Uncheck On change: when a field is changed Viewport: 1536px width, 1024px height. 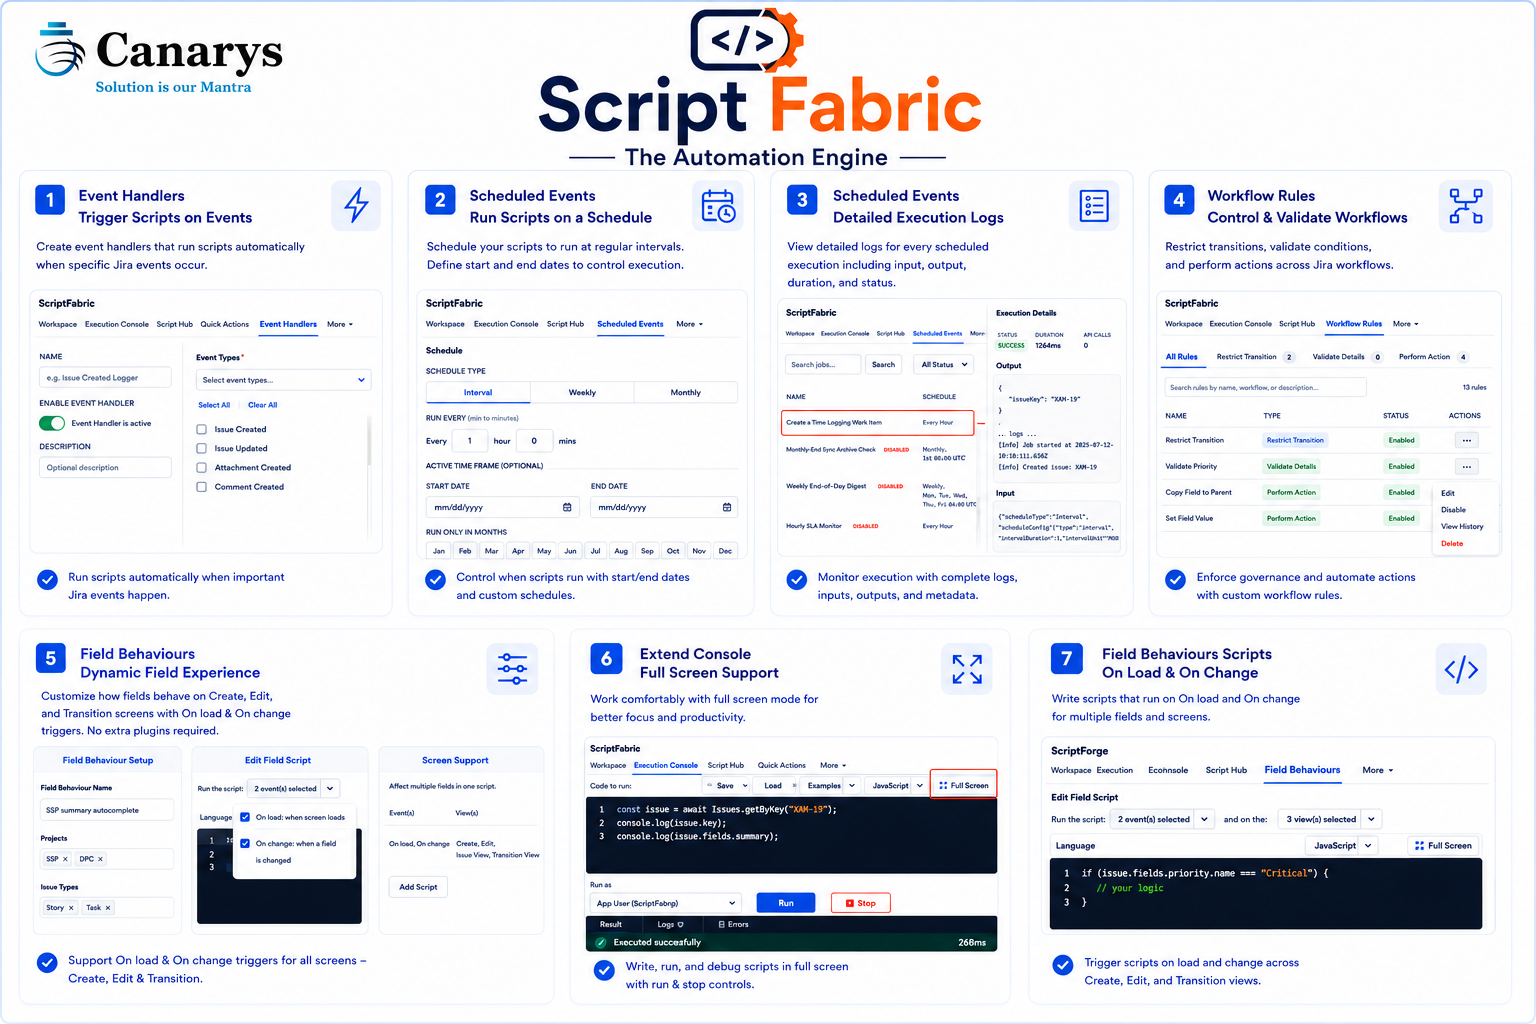point(245,843)
